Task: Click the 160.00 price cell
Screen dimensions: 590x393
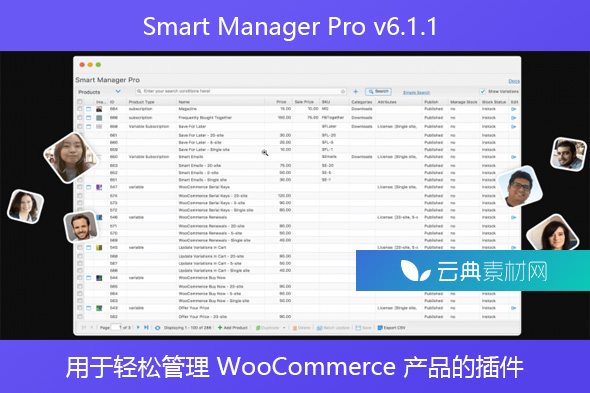Action: point(284,118)
